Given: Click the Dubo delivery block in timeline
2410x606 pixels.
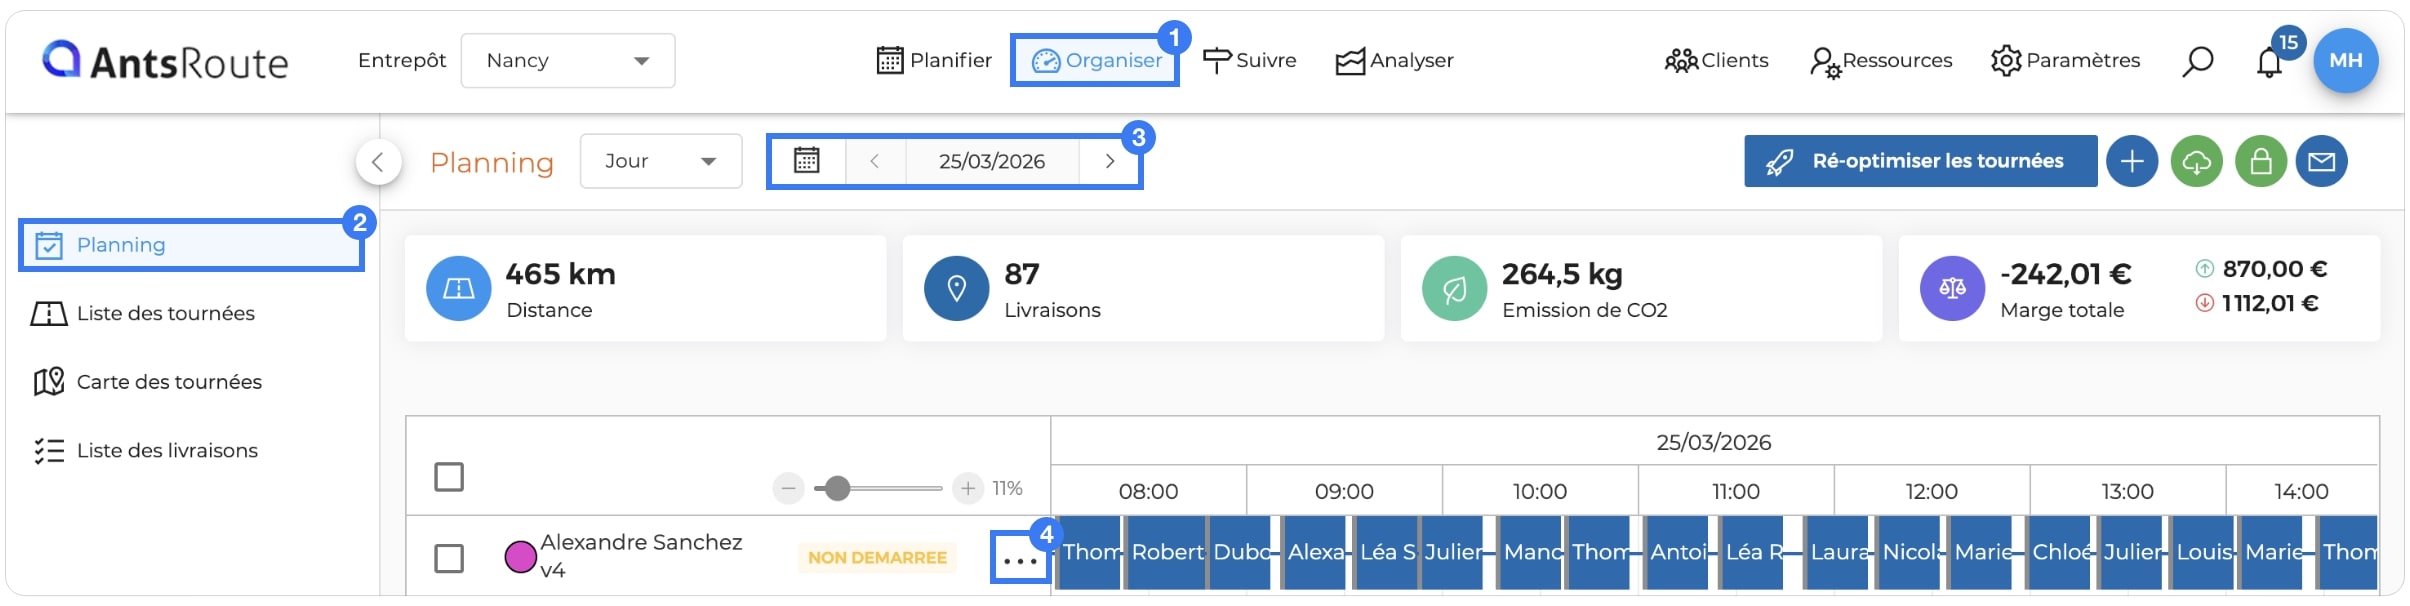Looking at the screenshot, I should click(x=1241, y=553).
